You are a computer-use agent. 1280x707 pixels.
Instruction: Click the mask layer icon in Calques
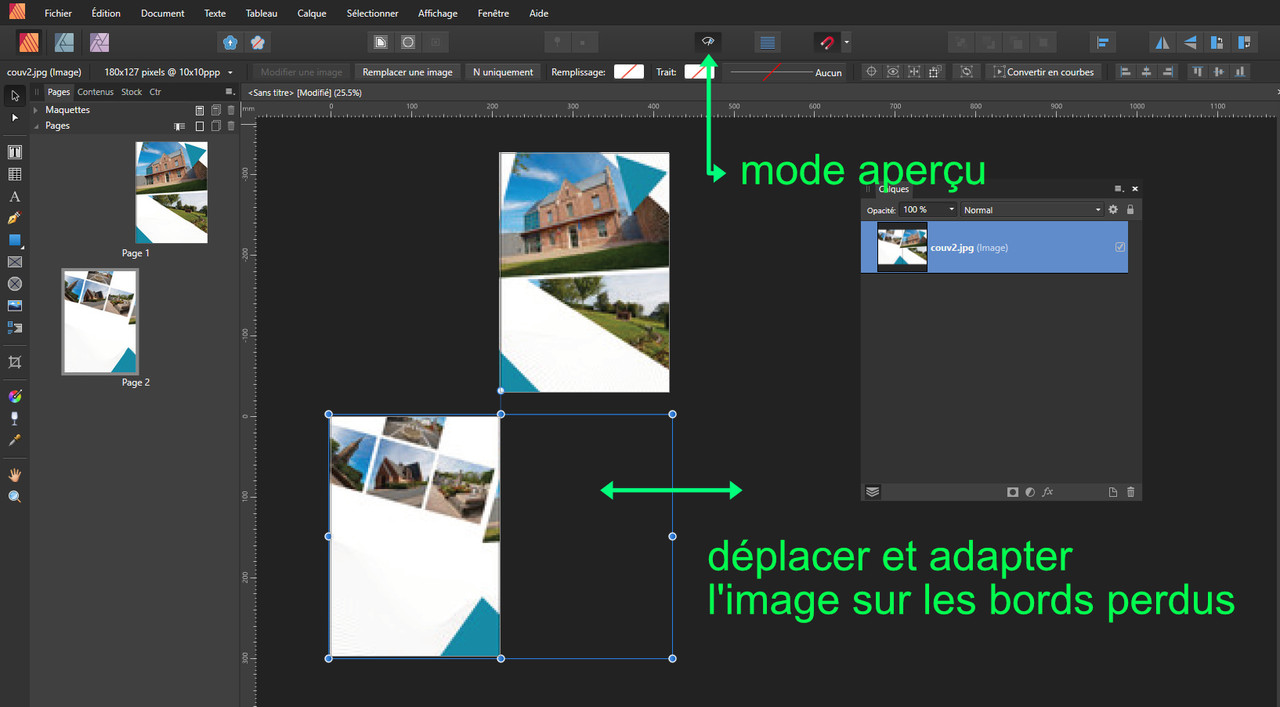tap(1012, 492)
